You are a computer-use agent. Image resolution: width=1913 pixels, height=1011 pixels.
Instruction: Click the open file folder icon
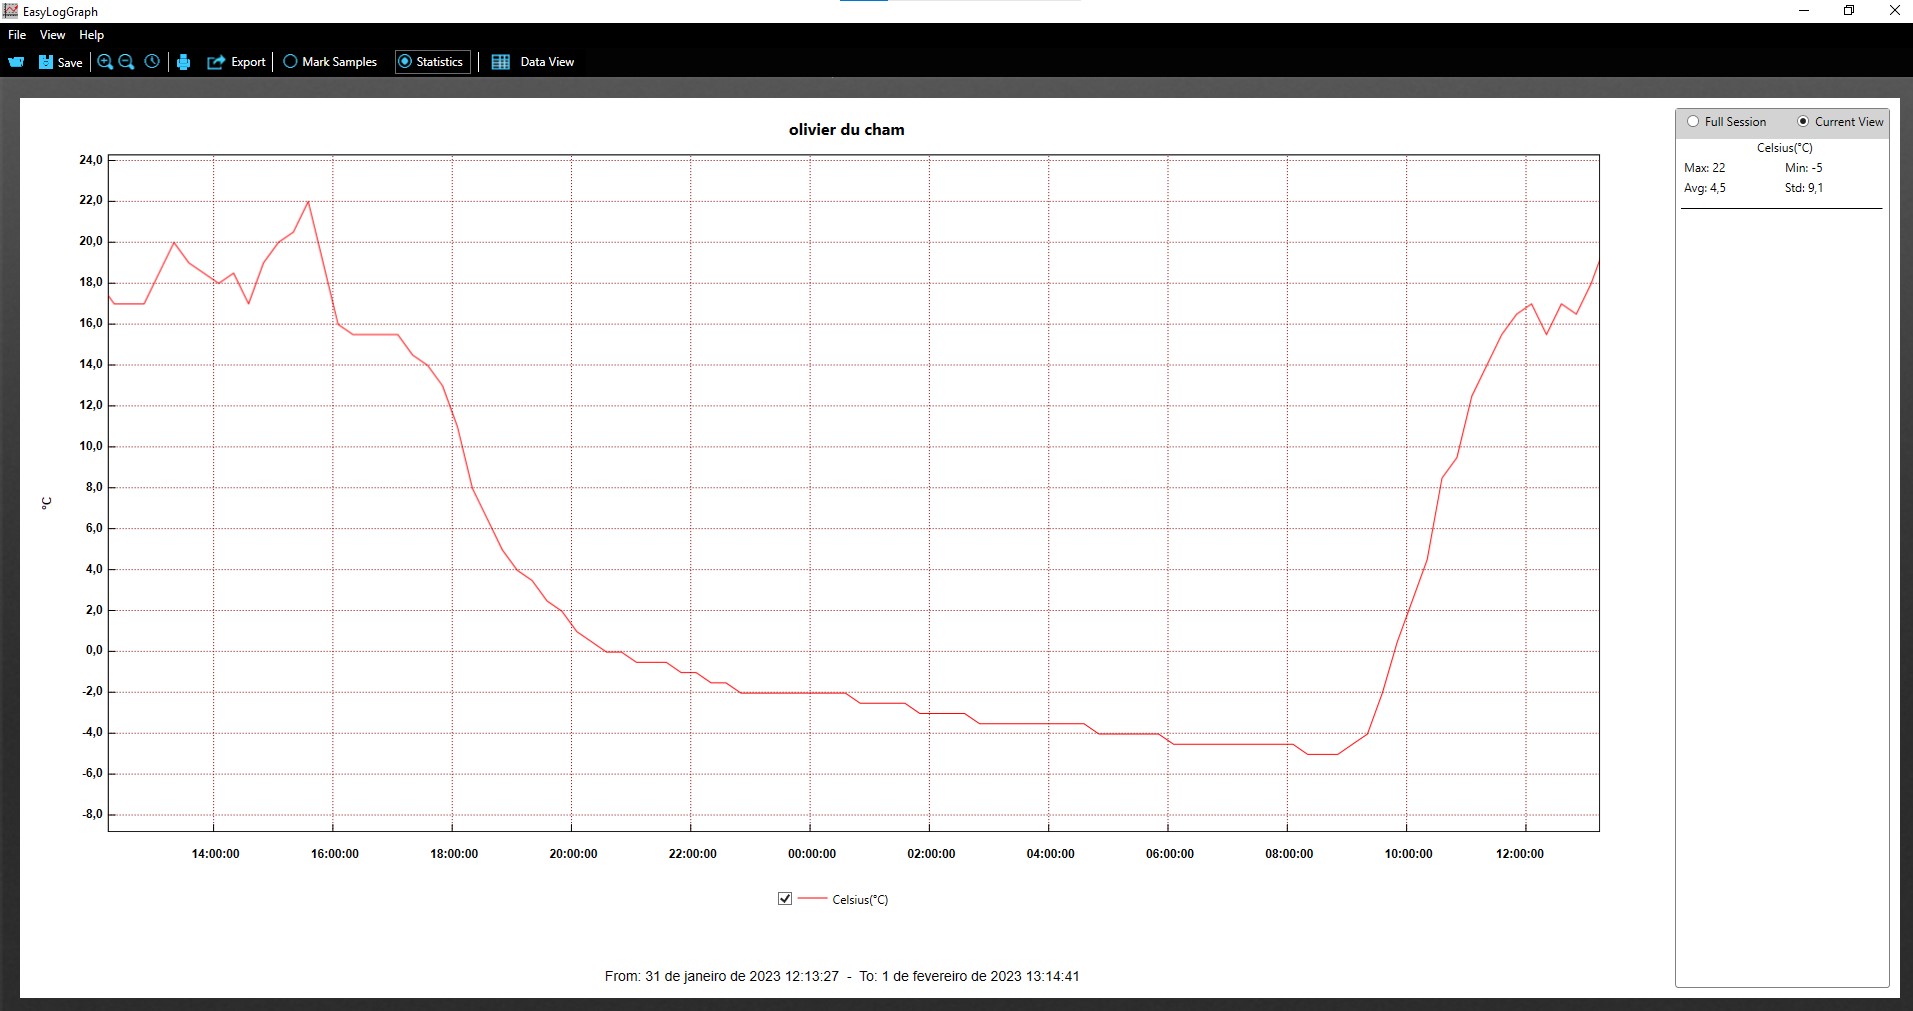click(x=16, y=62)
